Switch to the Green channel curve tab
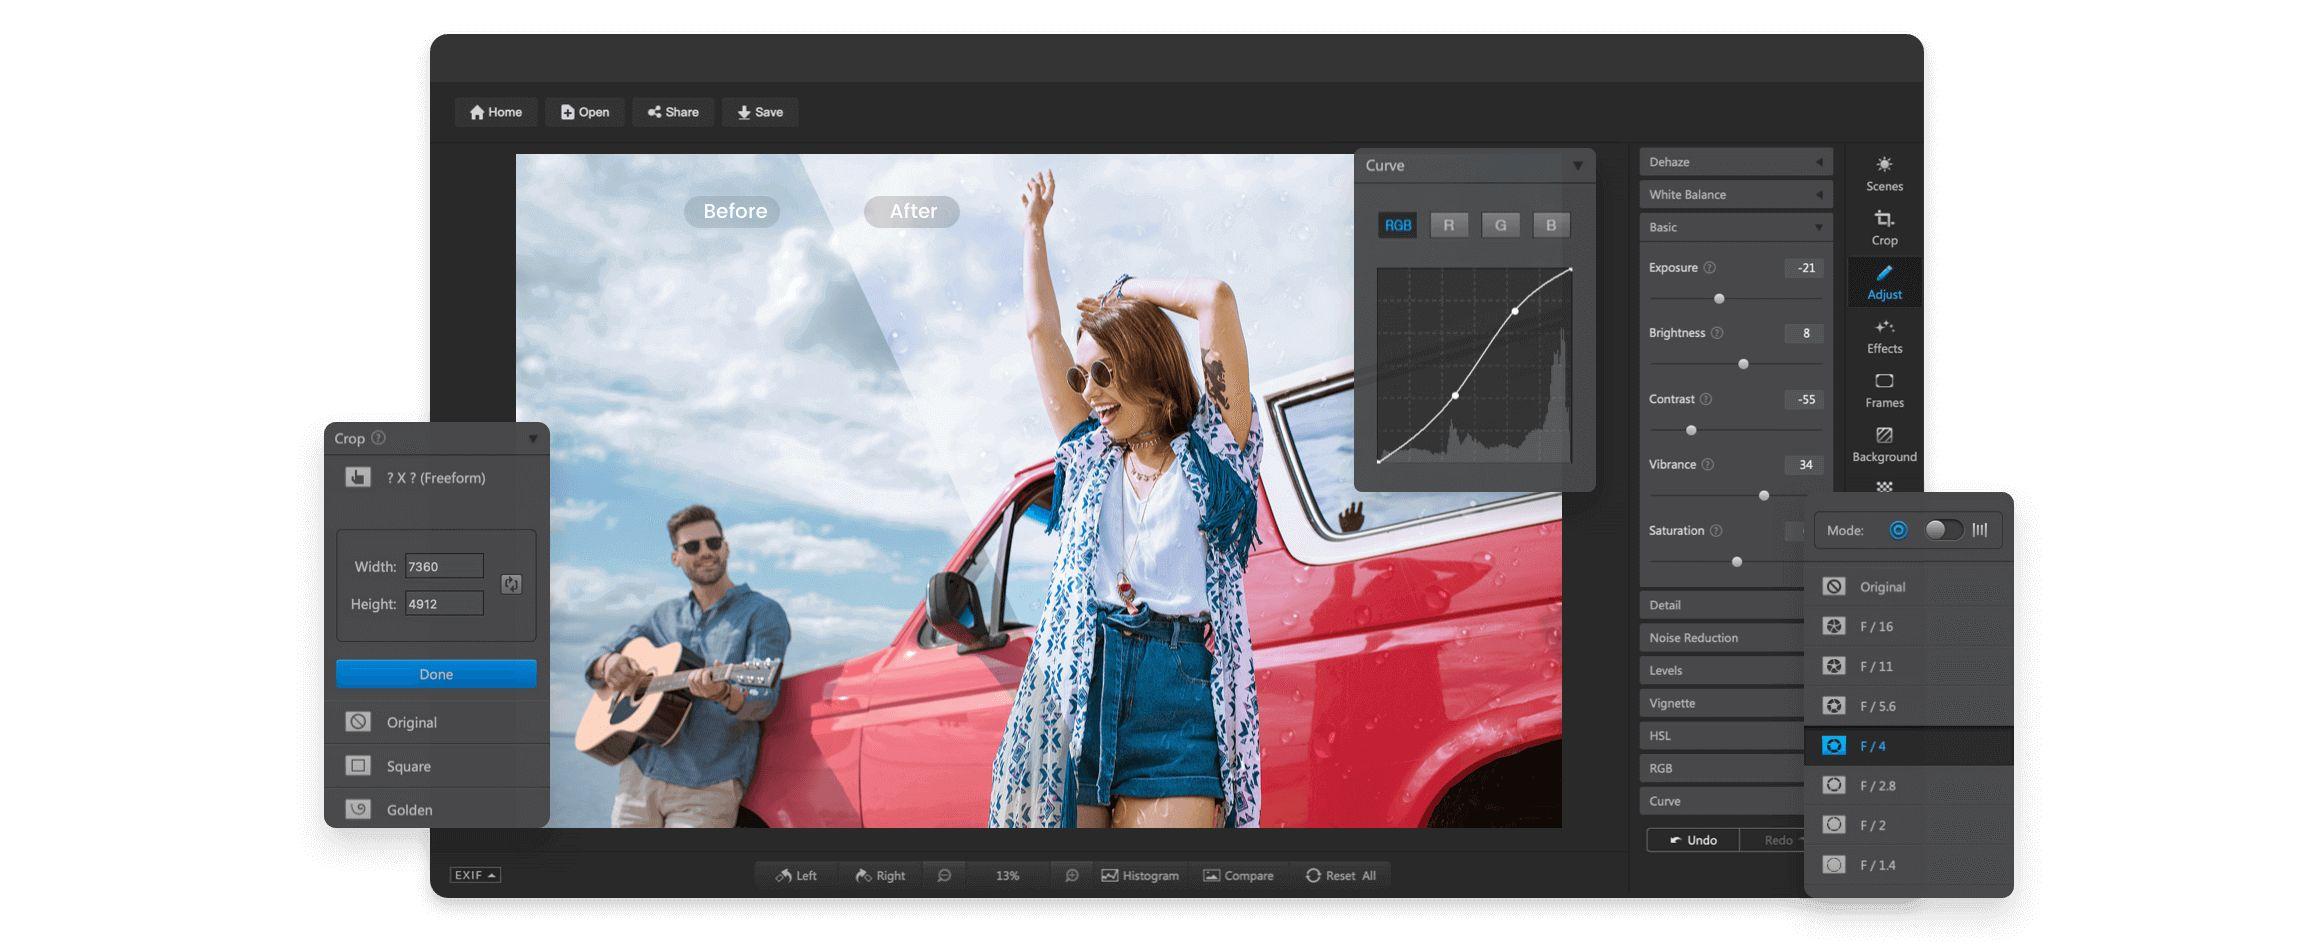The image size is (2320, 946). point(1500,225)
